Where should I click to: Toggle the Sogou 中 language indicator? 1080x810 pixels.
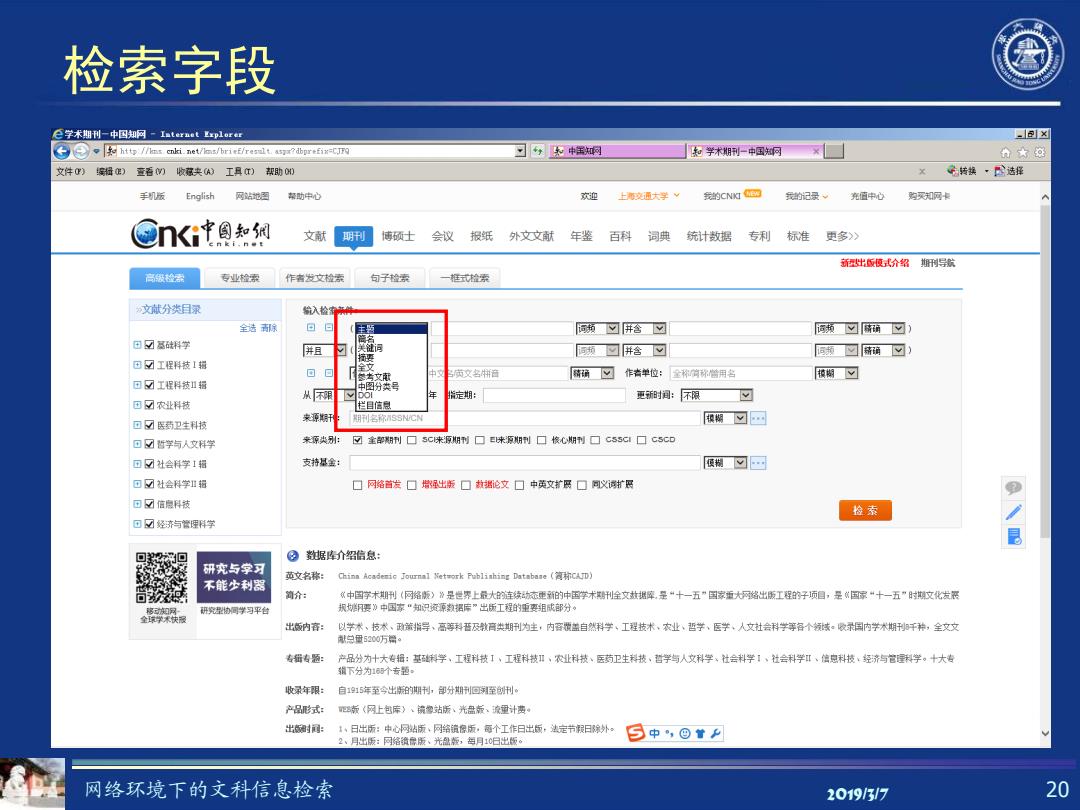654,734
